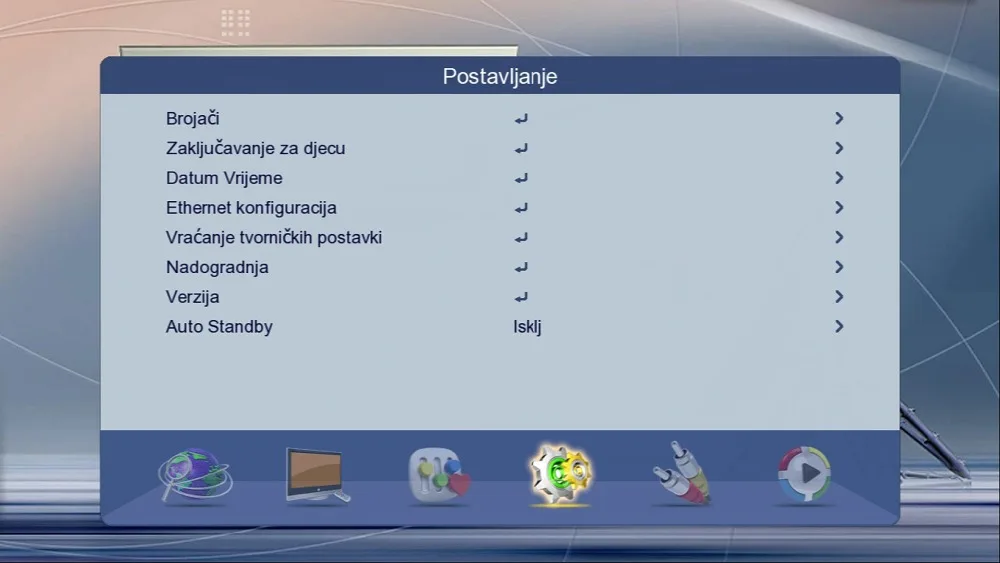Expand the chevron on the Verzija row

pos(839,296)
